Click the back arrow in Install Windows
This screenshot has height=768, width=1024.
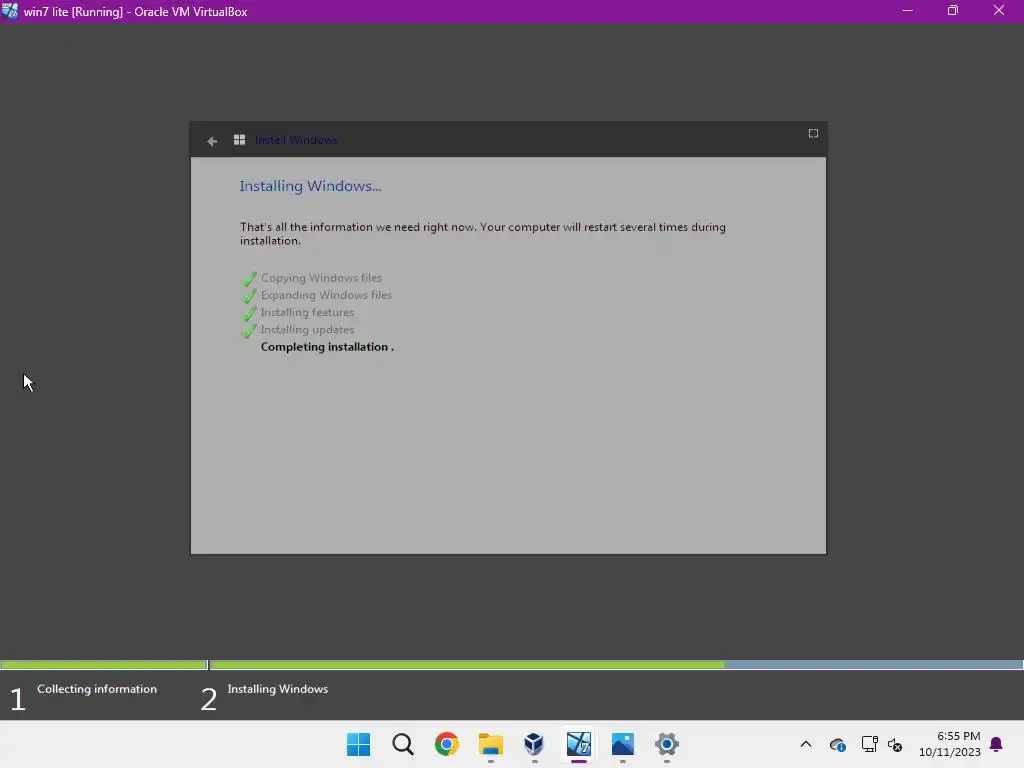click(x=212, y=141)
